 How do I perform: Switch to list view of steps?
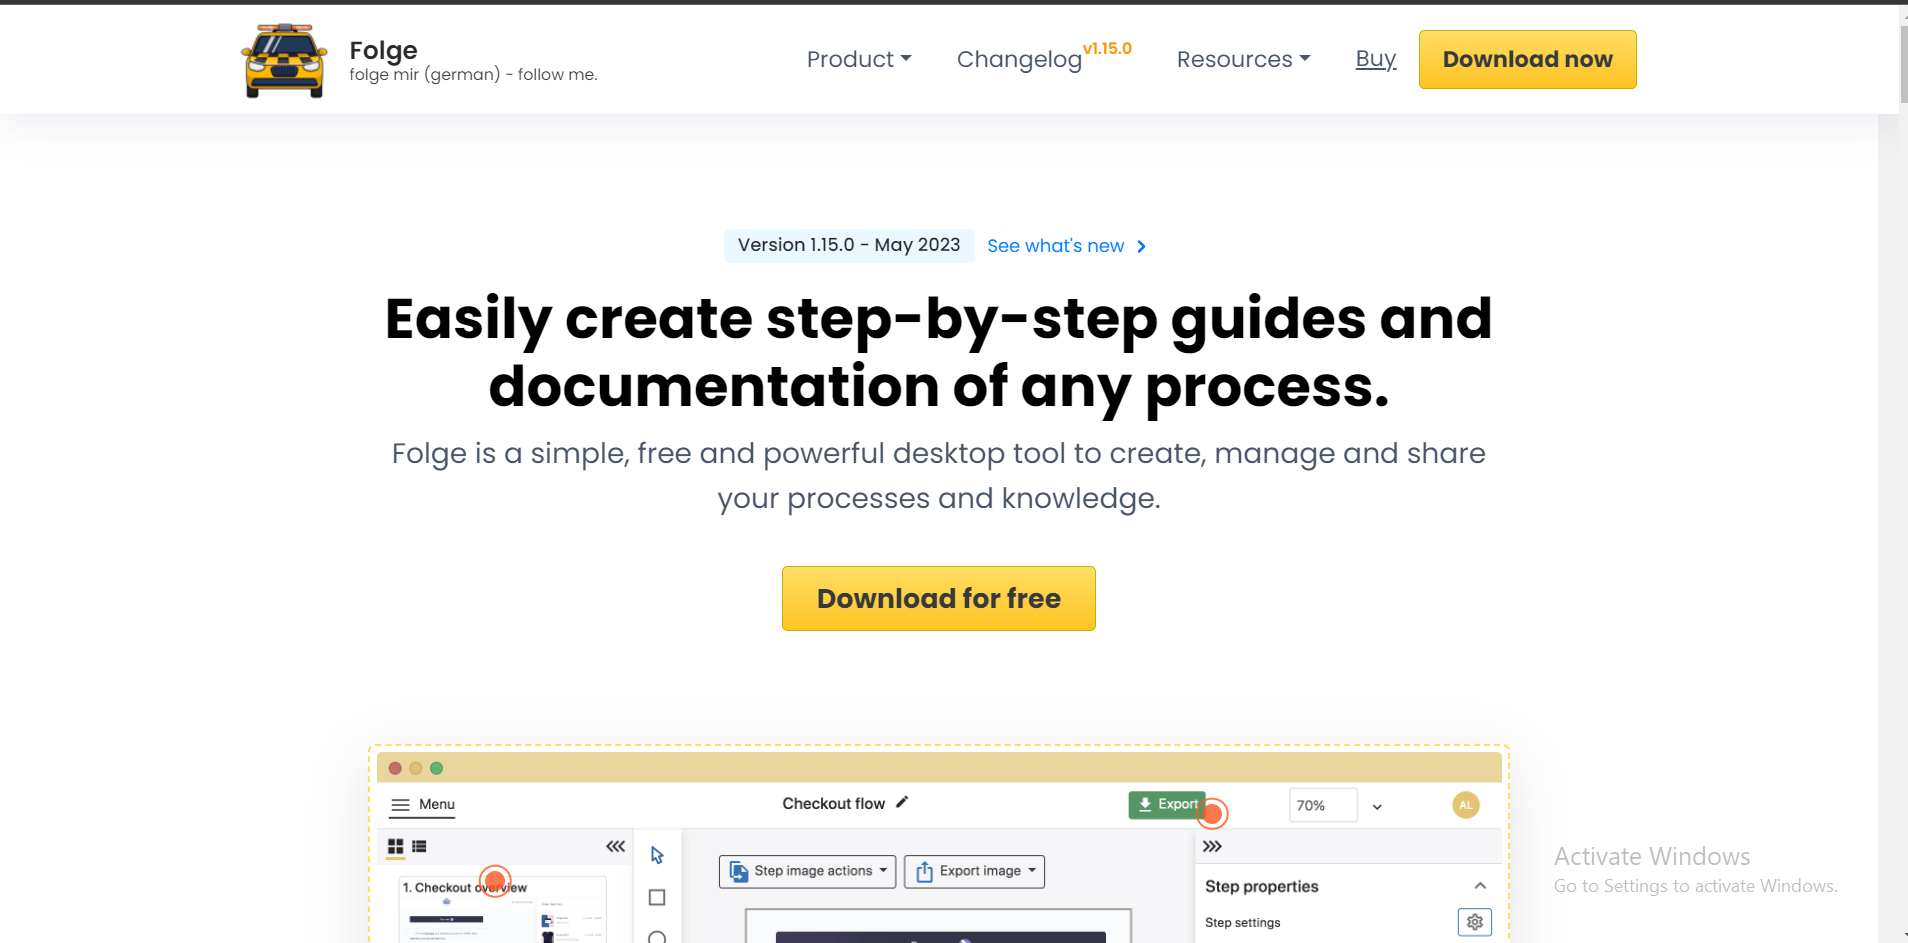point(419,847)
